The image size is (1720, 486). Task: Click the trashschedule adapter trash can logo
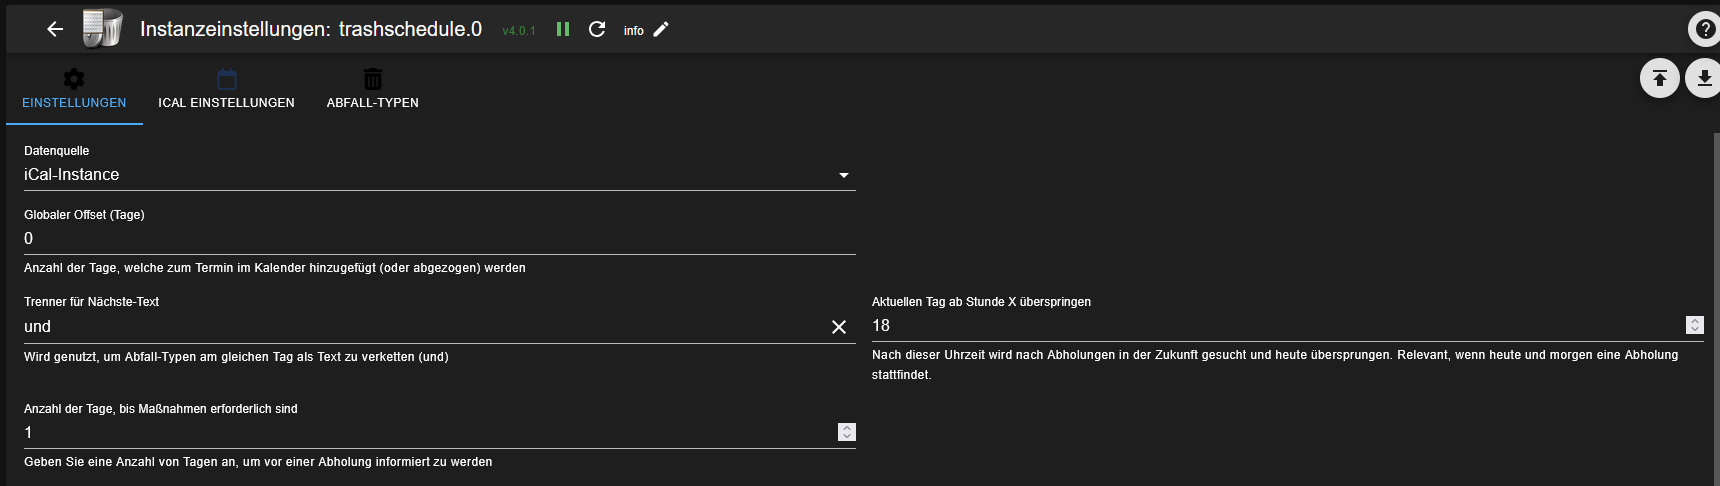[x=101, y=29]
